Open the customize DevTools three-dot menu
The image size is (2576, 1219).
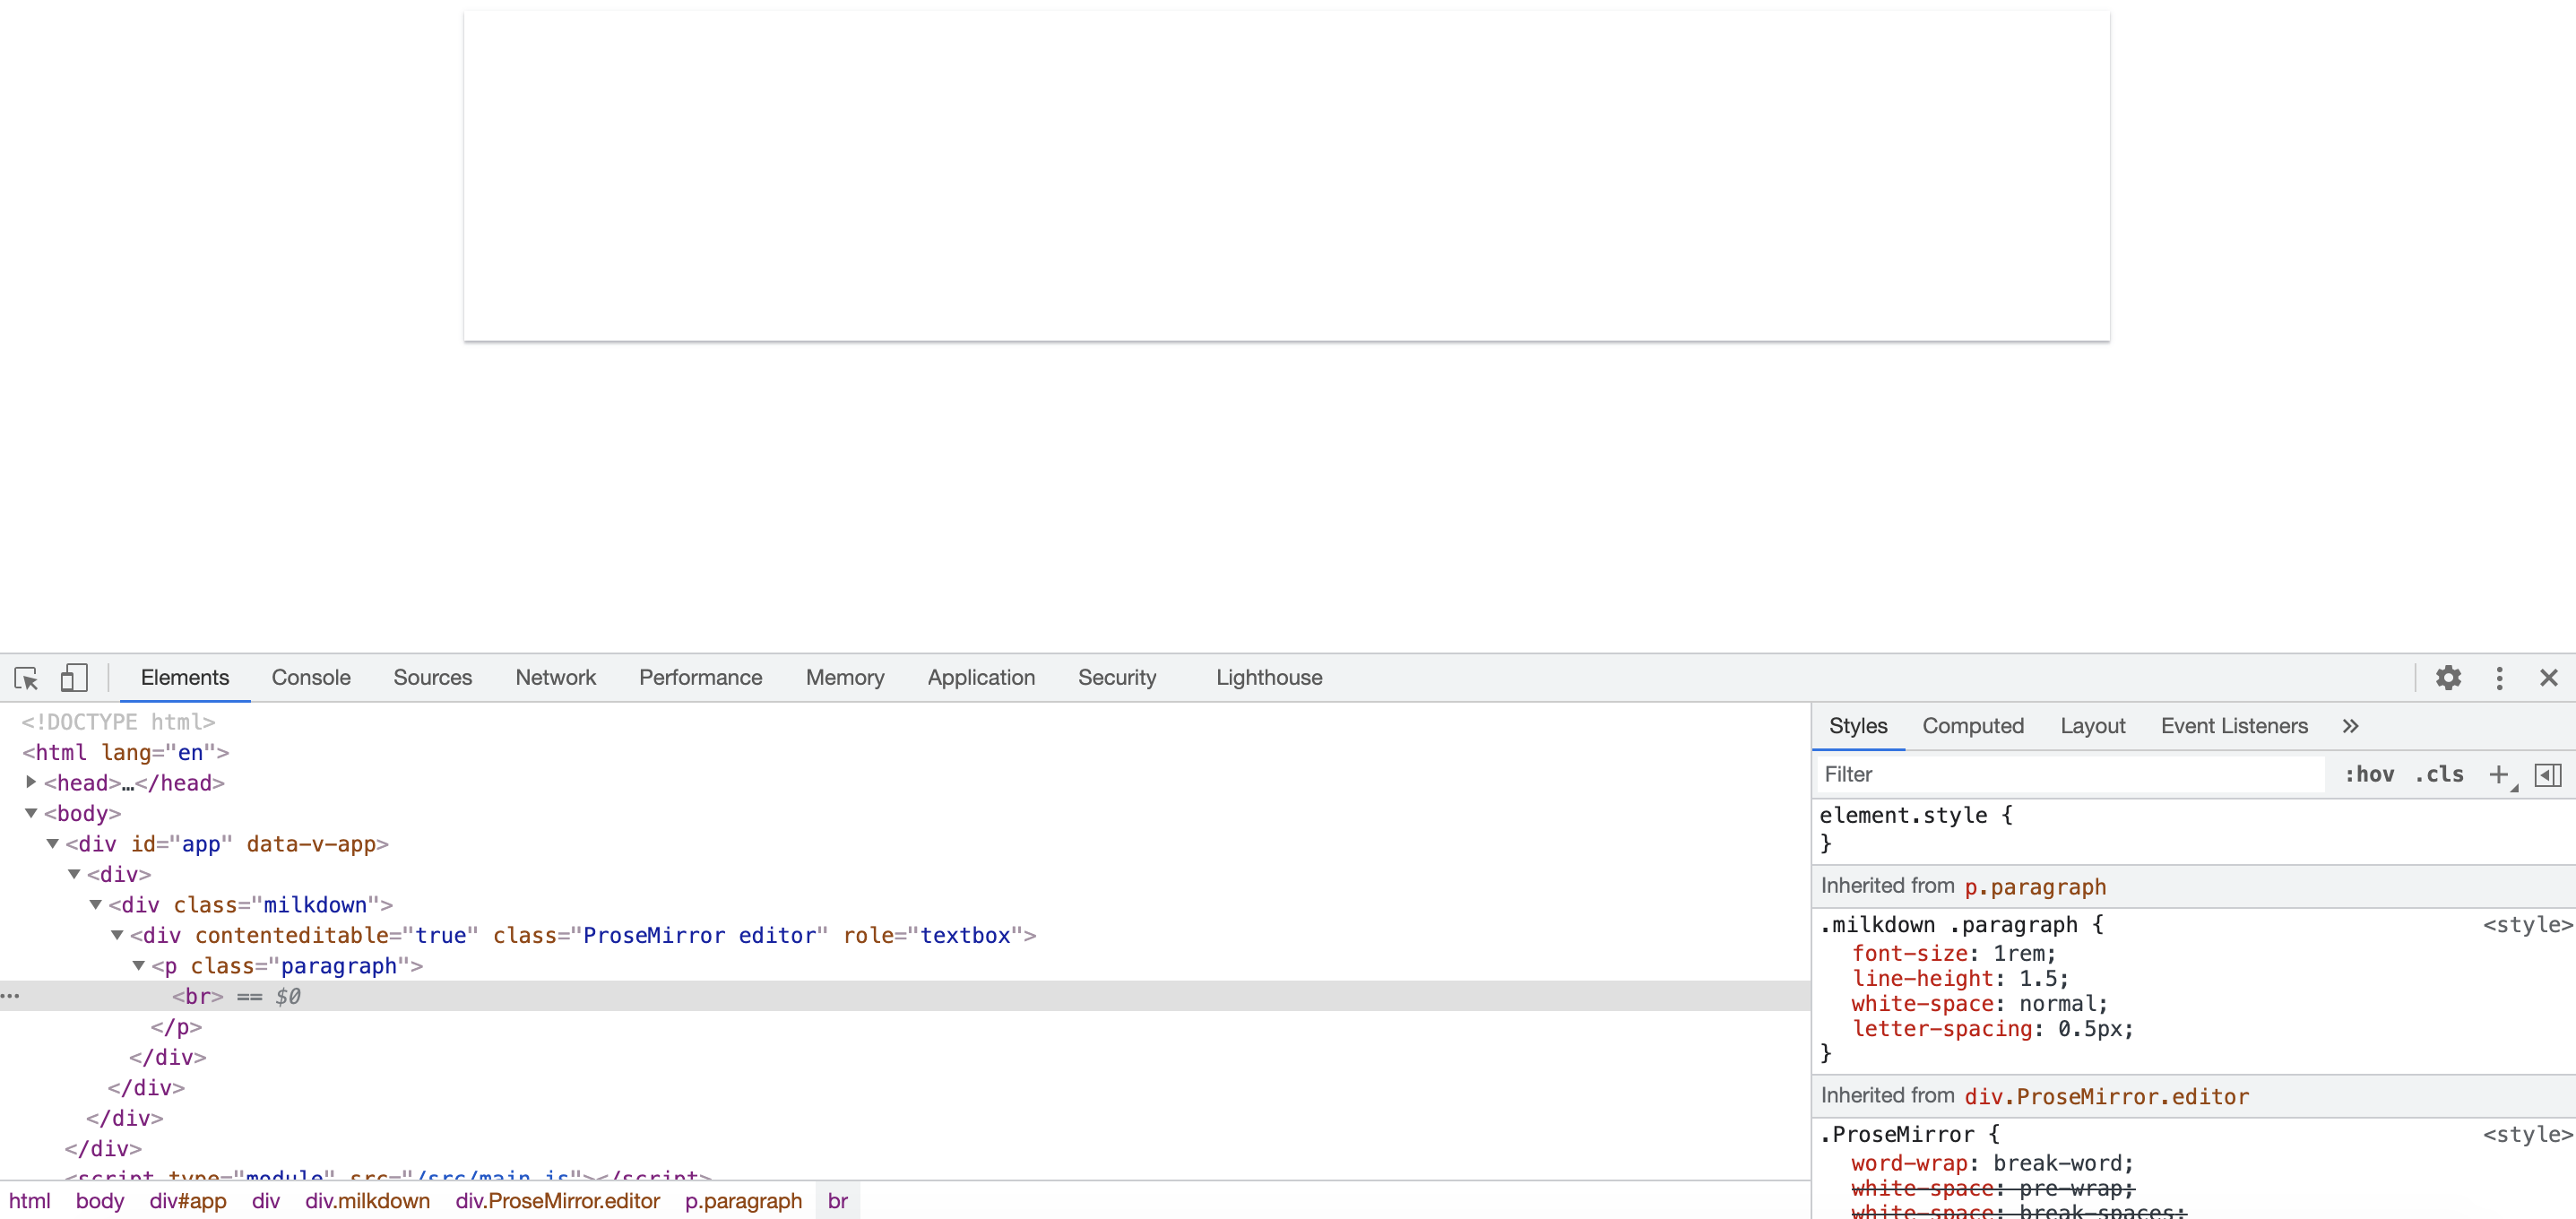coord(2498,677)
